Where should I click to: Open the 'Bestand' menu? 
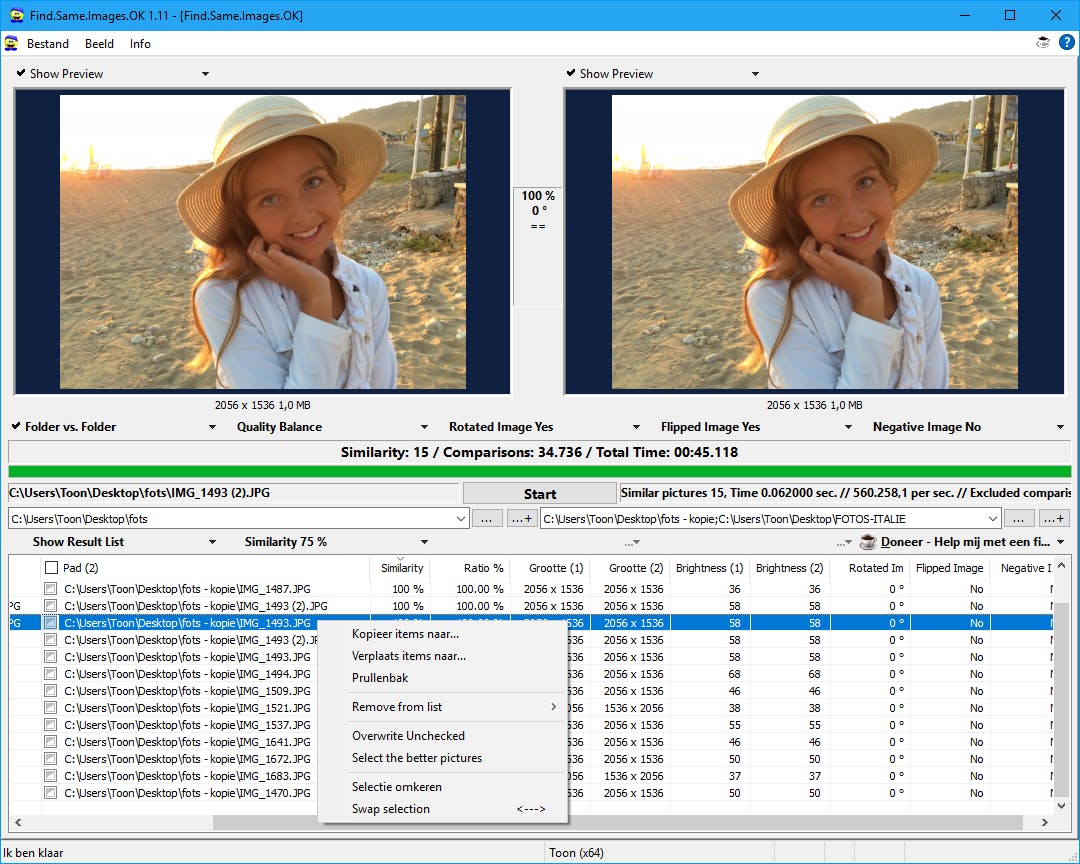48,44
